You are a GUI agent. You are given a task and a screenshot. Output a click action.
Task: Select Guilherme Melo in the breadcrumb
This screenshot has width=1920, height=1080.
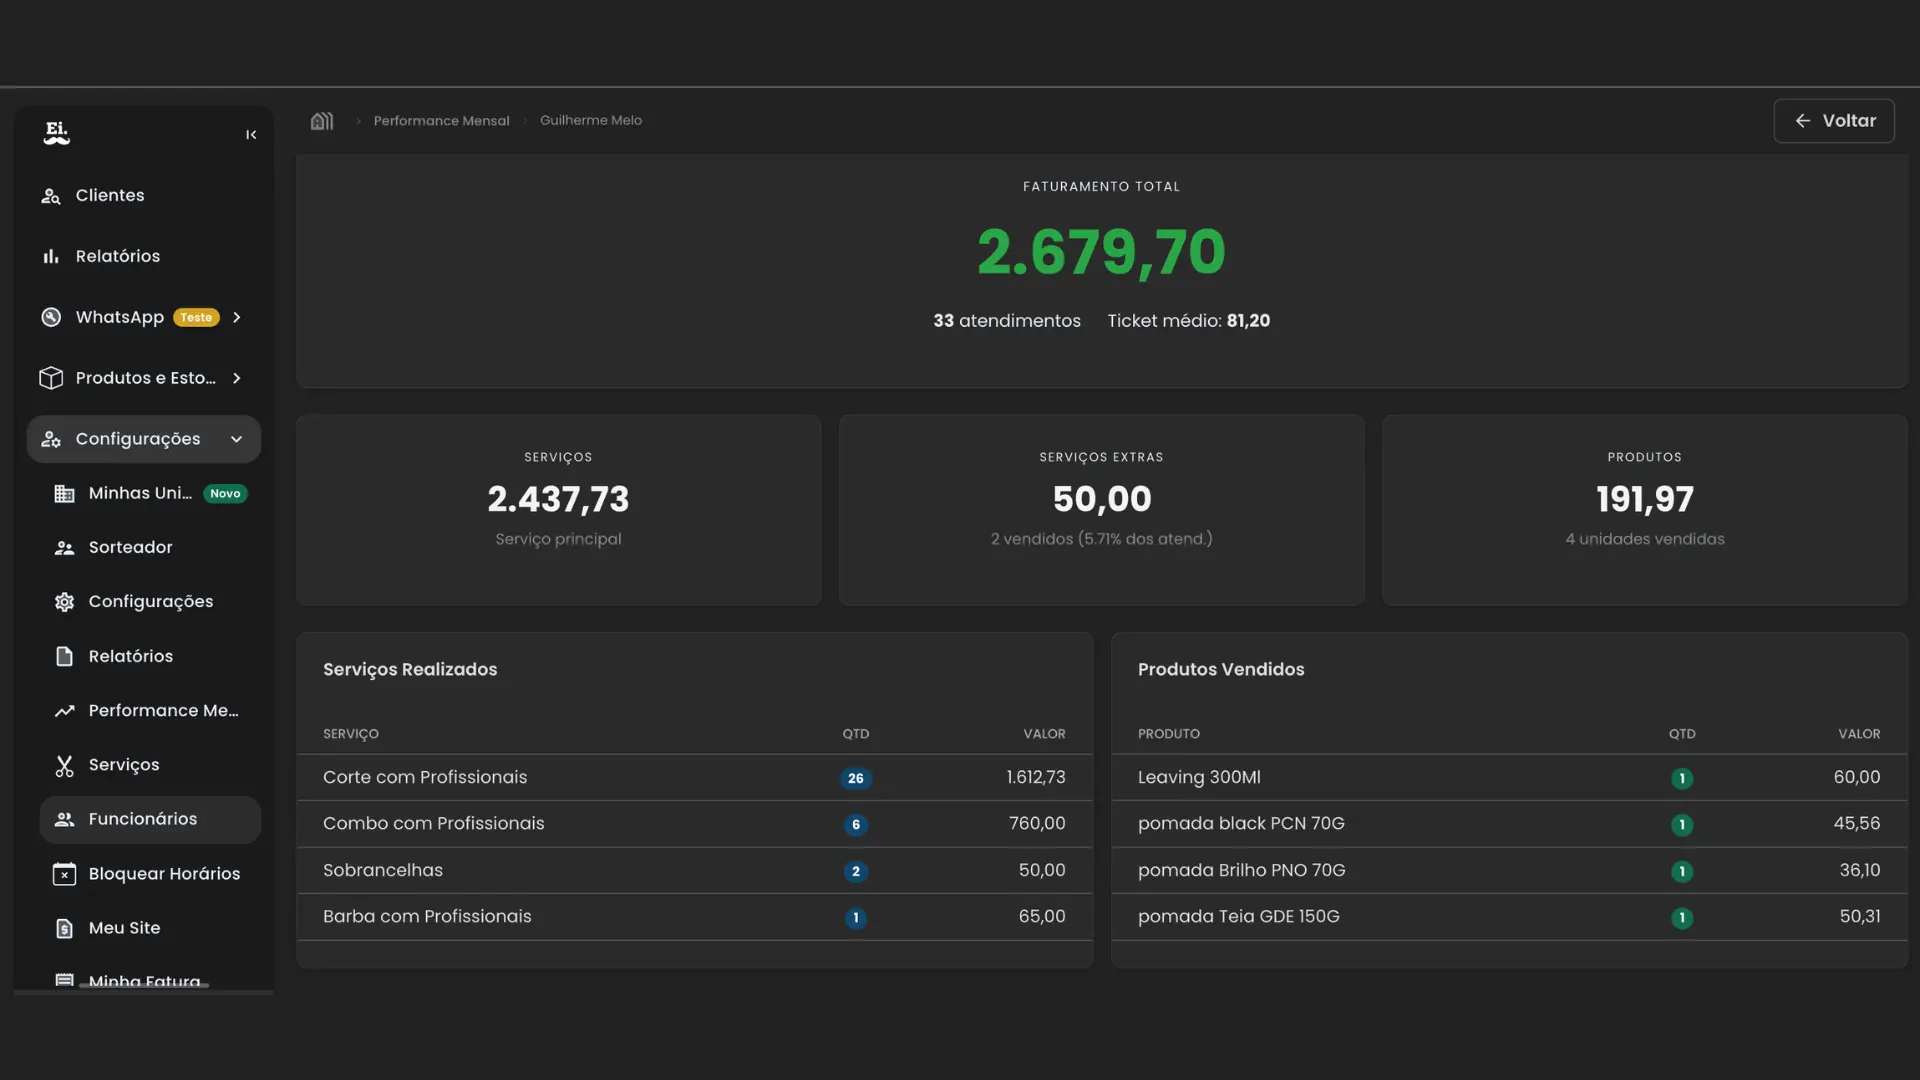(591, 120)
